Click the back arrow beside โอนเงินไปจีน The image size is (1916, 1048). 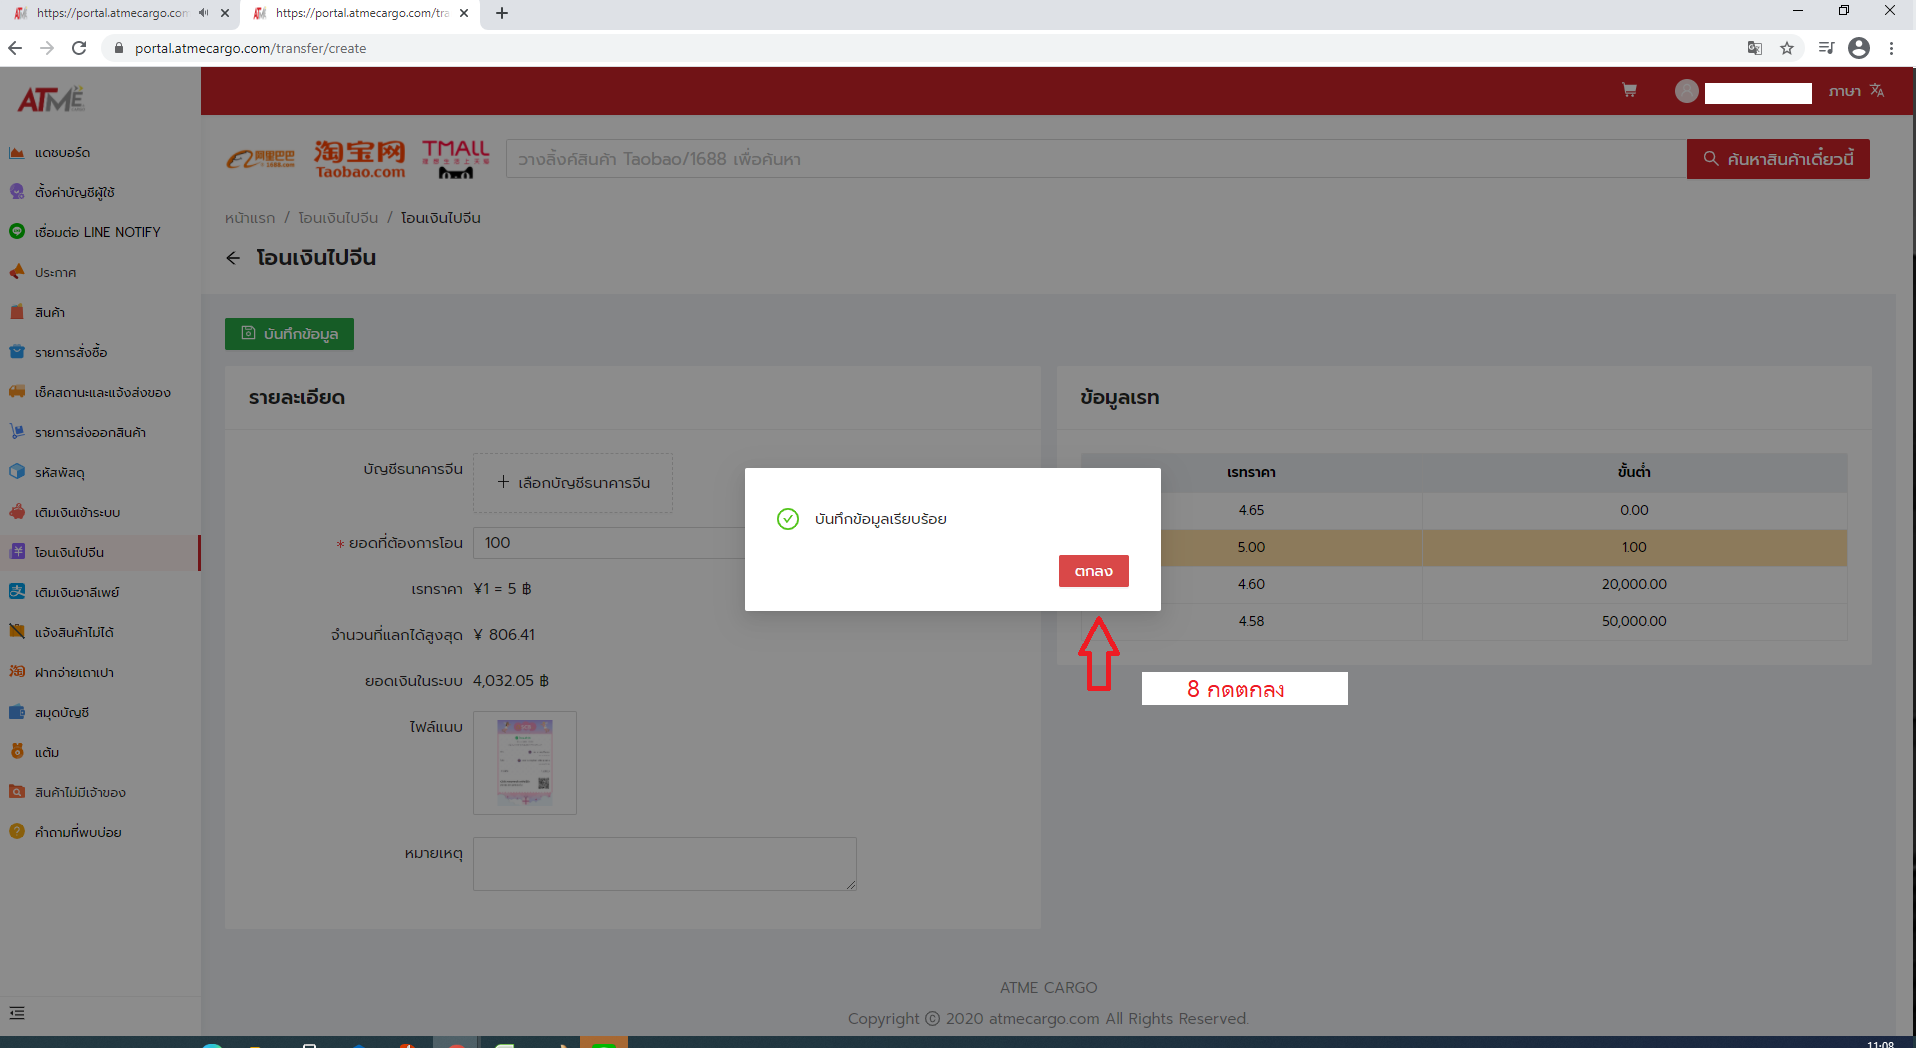click(x=233, y=258)
